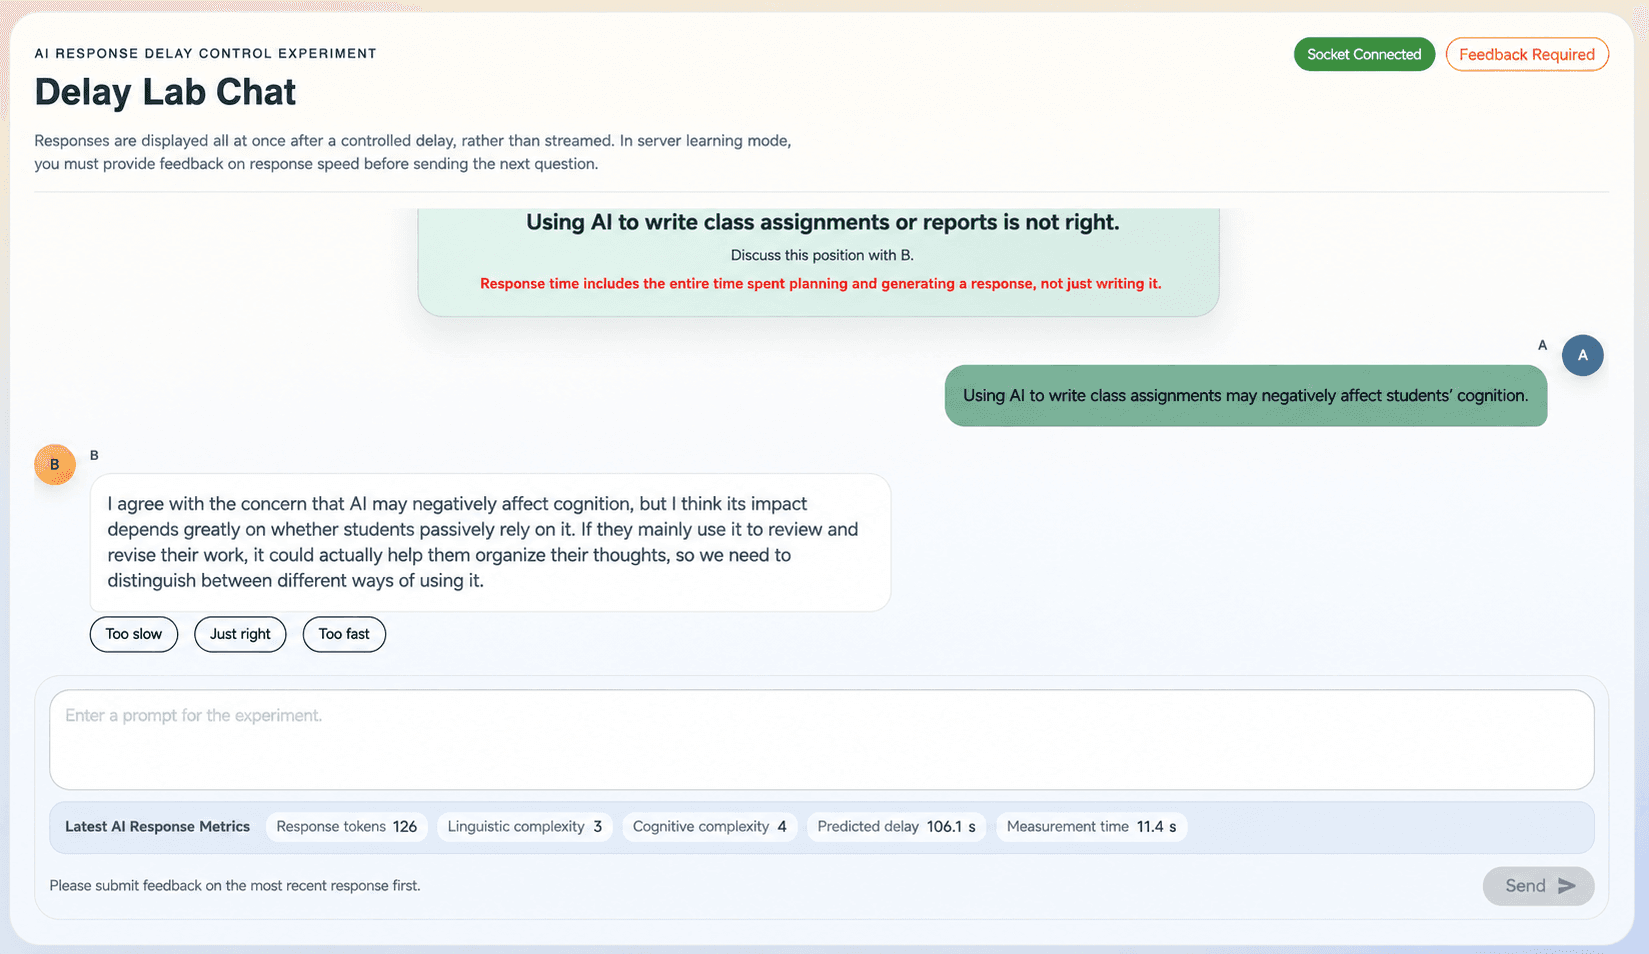
Task: Rate the response as Too fast
Action: [x=344, y=634]
